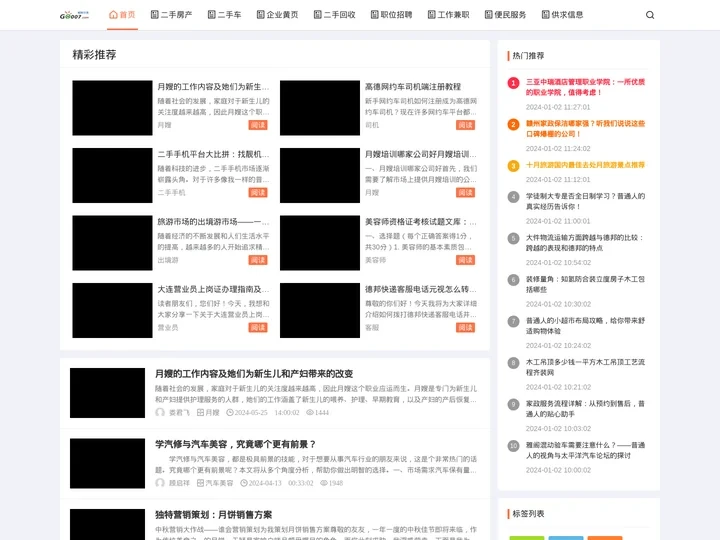Click 阅读 button for 二手手机平台大比拼
Image resolution: width=720 pixels, height=540 pixels.
258,192
